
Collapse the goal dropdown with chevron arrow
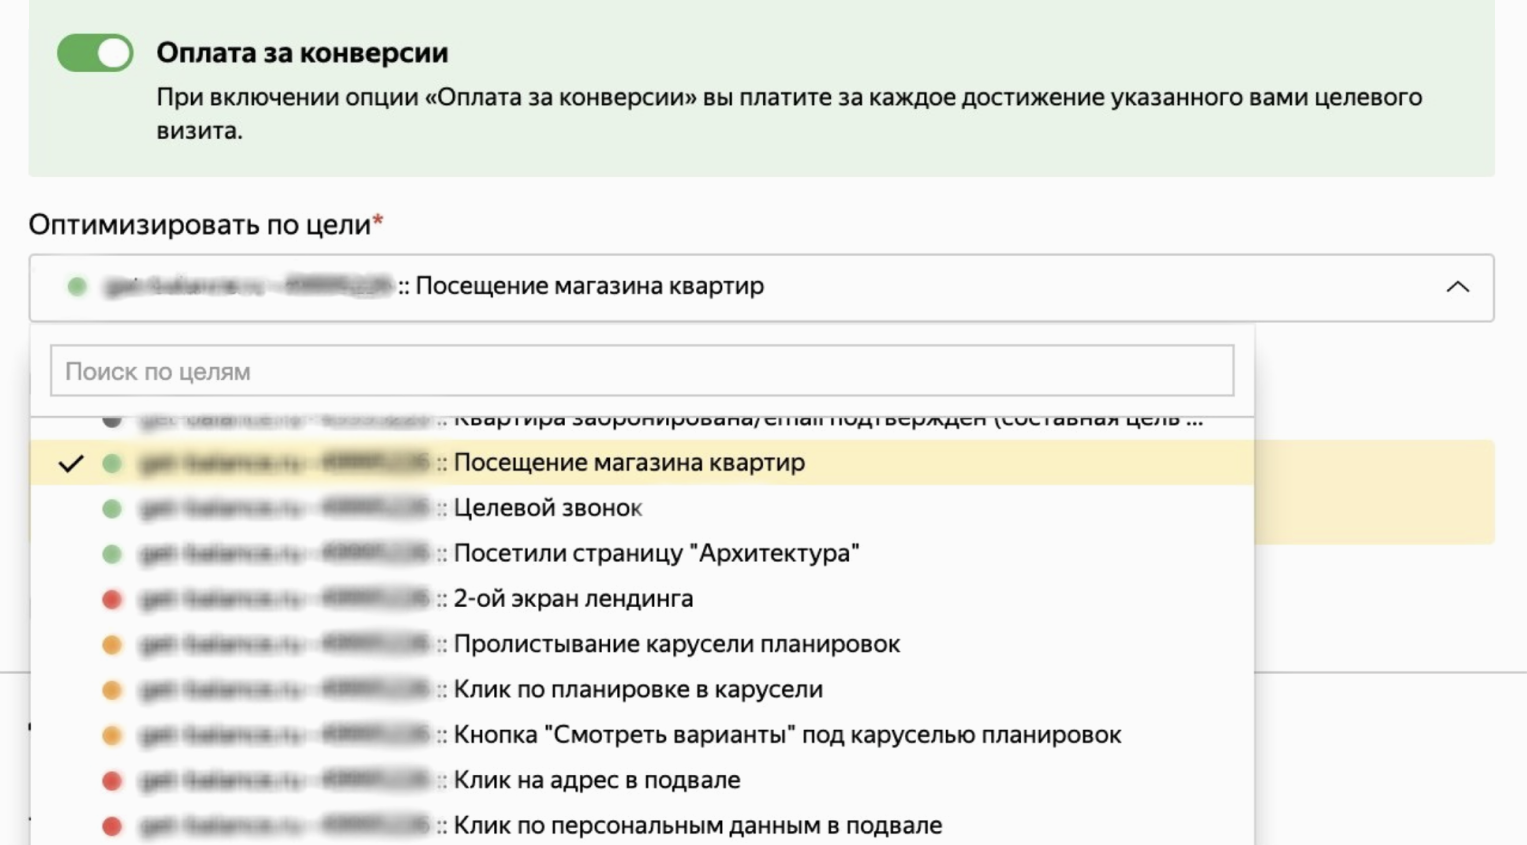[x=1457, y=288]
